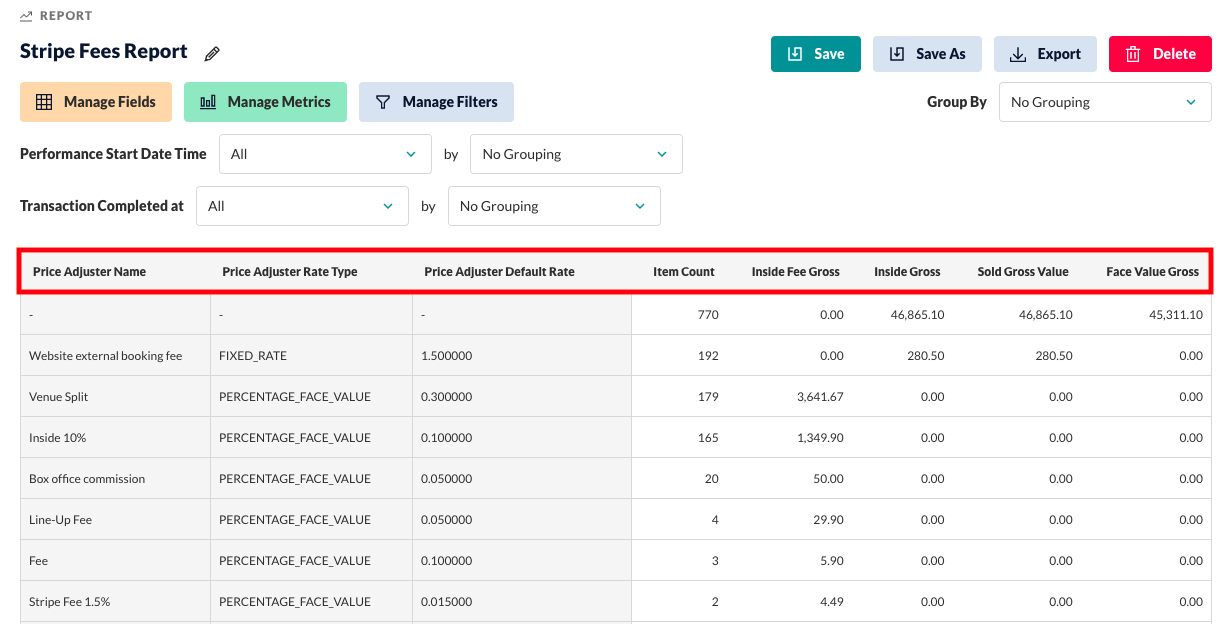Sort by Price Adjuster Name column header
Screen dimensions: 1229x624
pos(89,272)
